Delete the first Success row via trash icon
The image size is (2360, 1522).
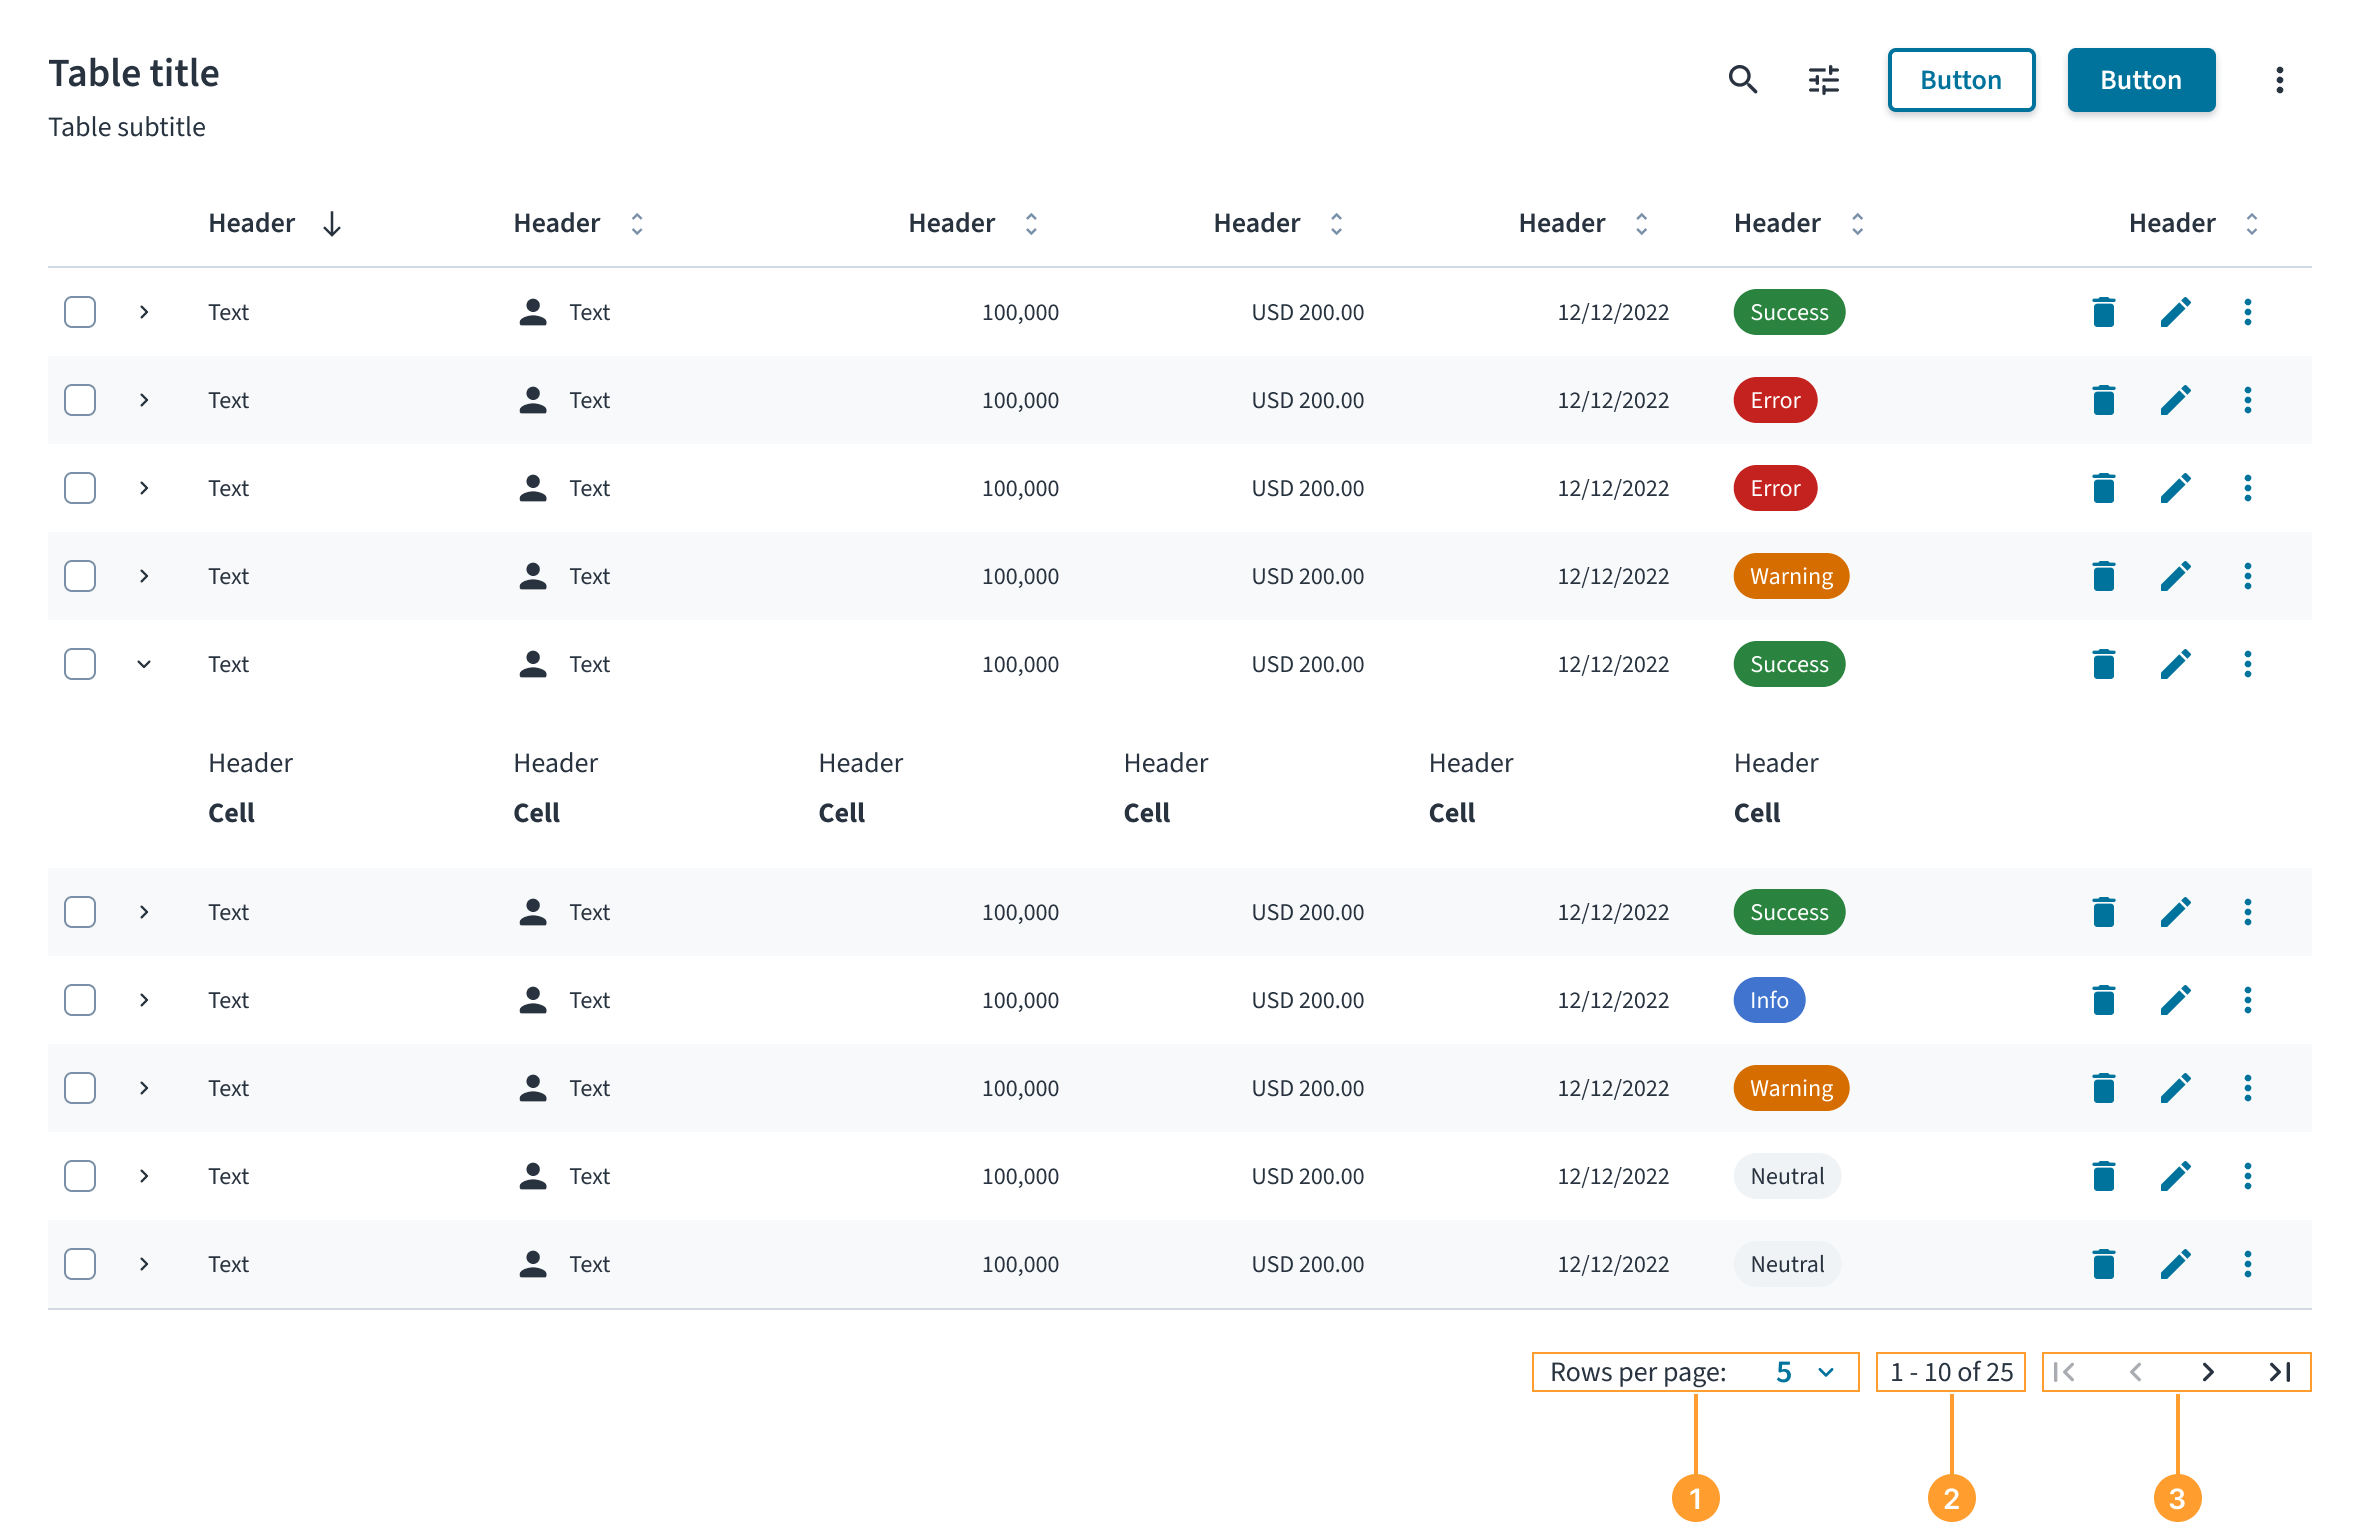coord(2103,312)
